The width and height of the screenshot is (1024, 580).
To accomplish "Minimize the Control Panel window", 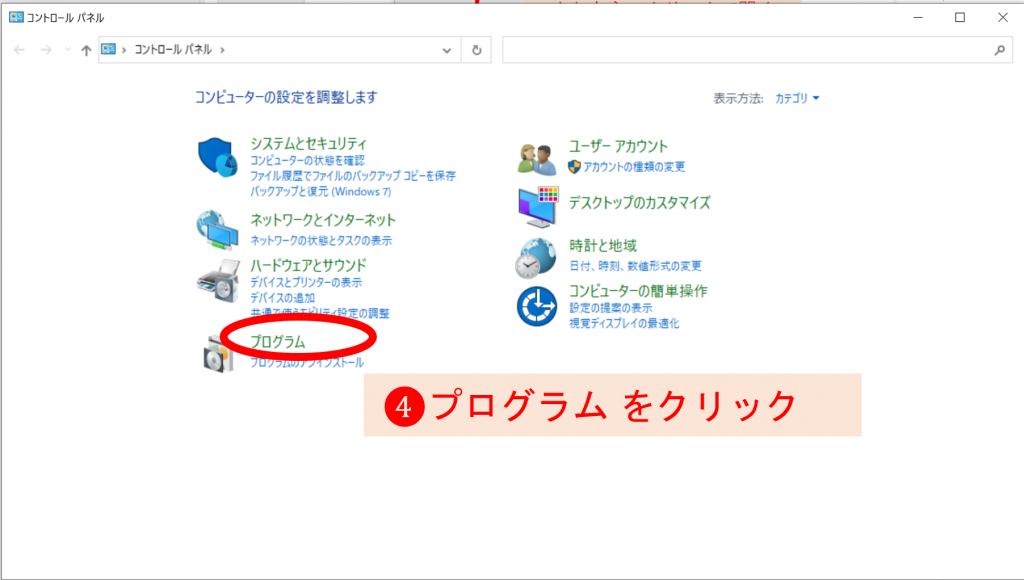I will (918, 18).
